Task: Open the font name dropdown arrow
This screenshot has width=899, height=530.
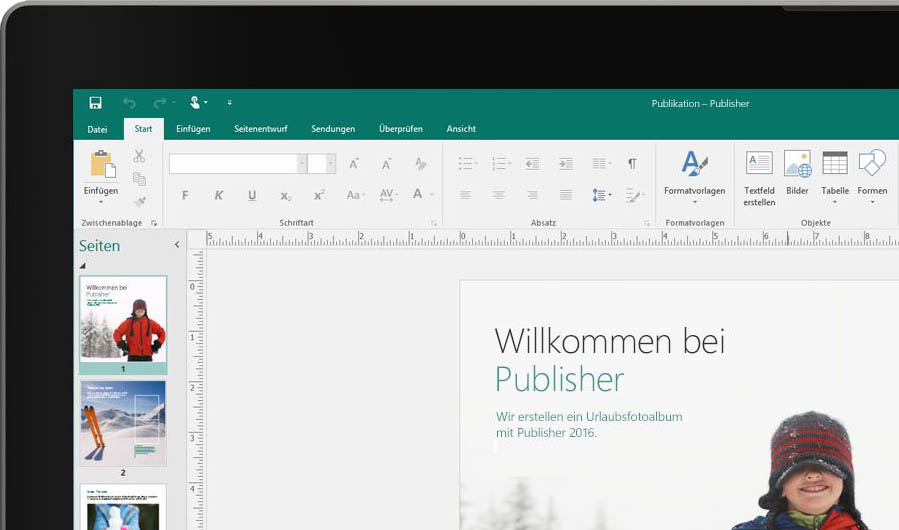Action: point(302,164)
